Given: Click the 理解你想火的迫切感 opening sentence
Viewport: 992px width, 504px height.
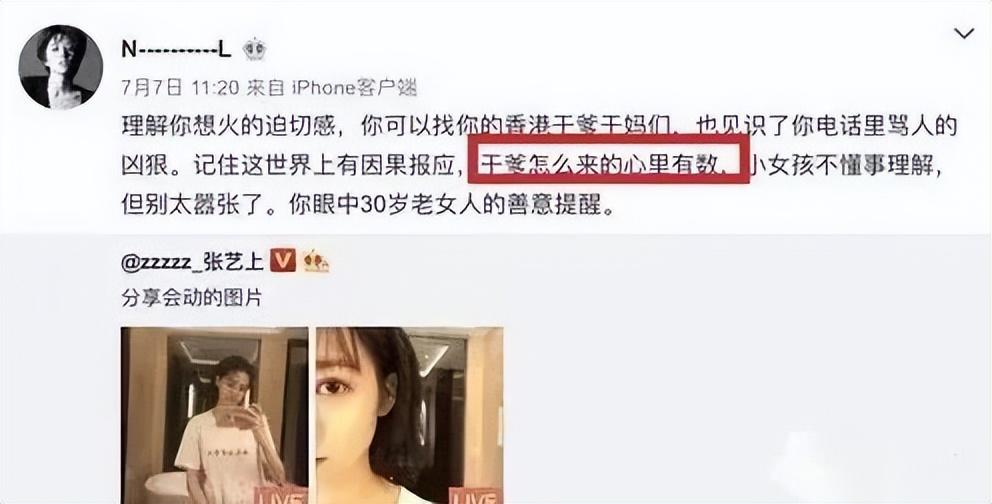Looking at the screenshot, I should click(232, 126).
